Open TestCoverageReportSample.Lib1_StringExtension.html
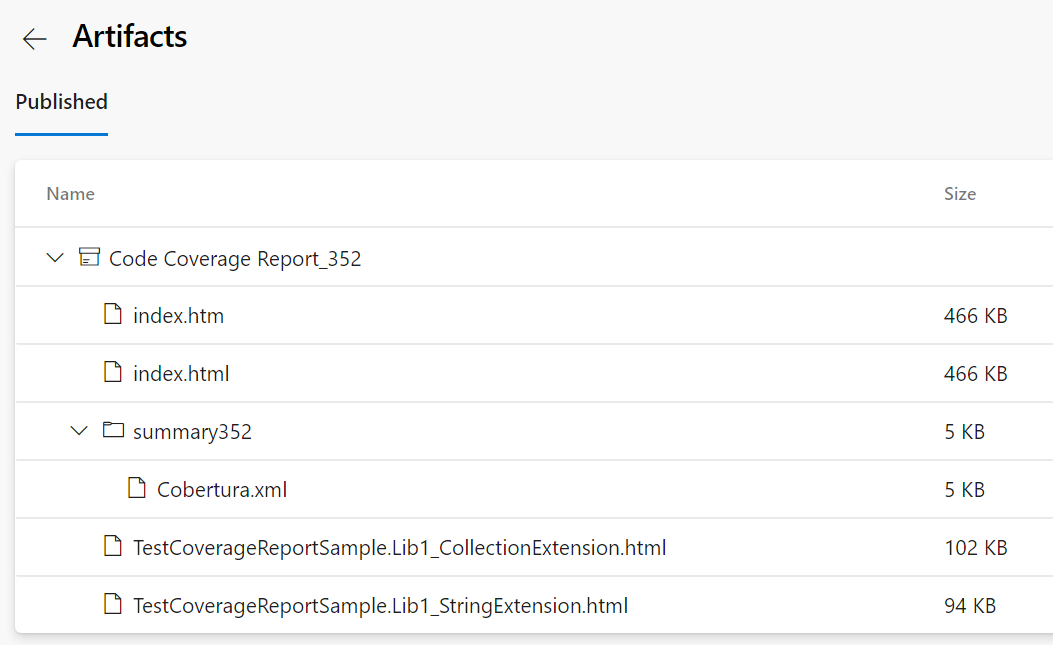1053x645 pixels. pos(380,606)
